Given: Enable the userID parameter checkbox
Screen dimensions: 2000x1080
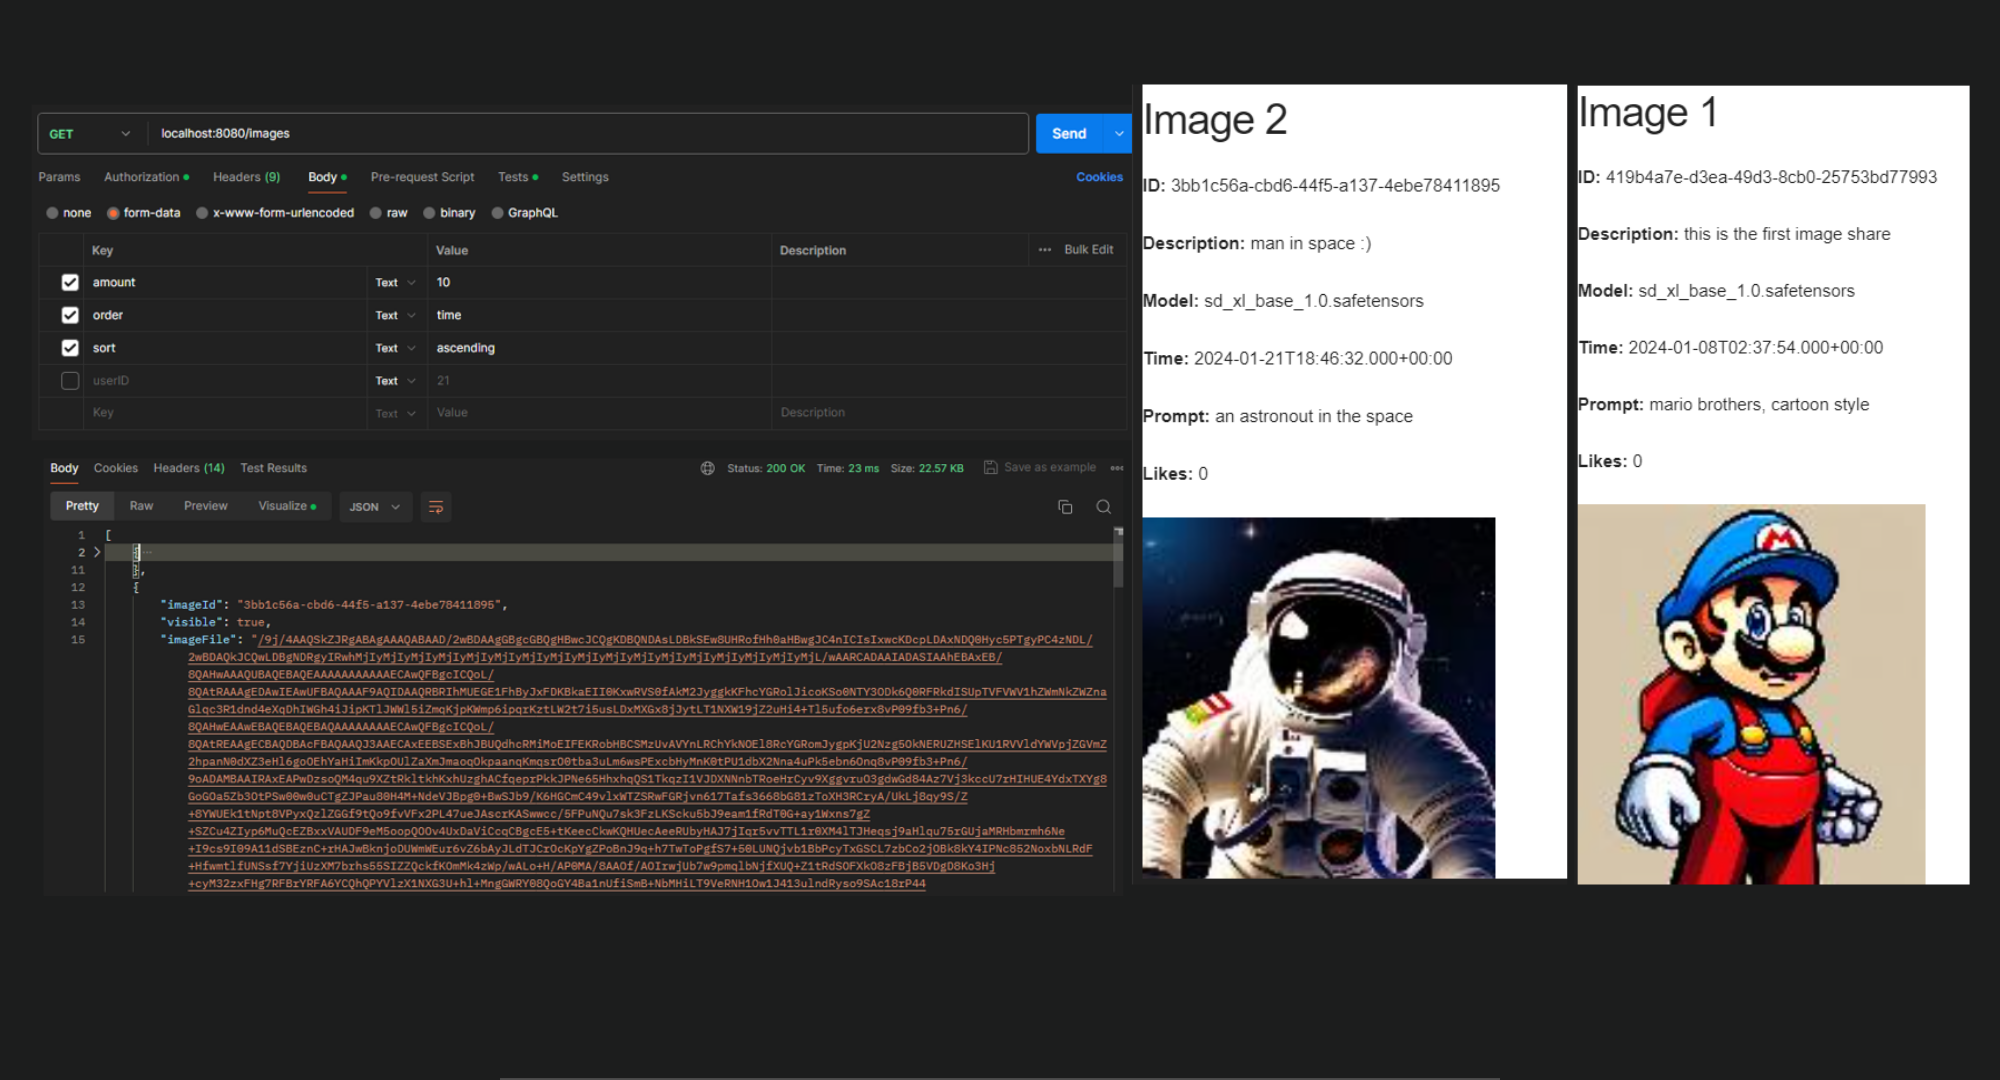Looking at the screenshot, I should click(70, 381).
